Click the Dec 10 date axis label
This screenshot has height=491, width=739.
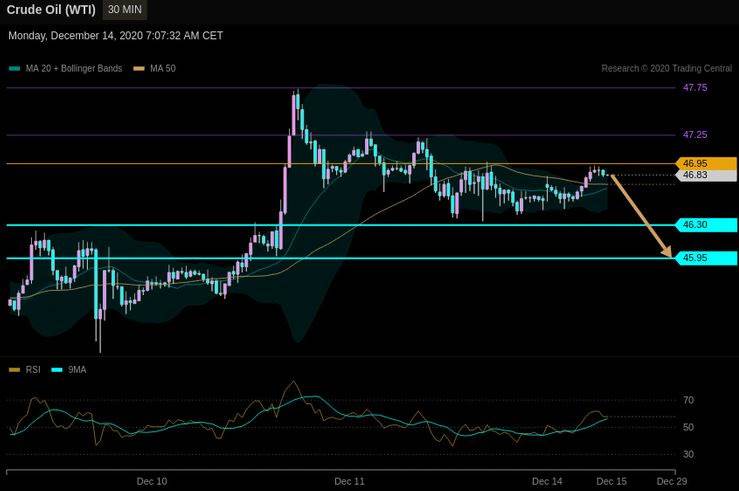[x=152, y=482]
